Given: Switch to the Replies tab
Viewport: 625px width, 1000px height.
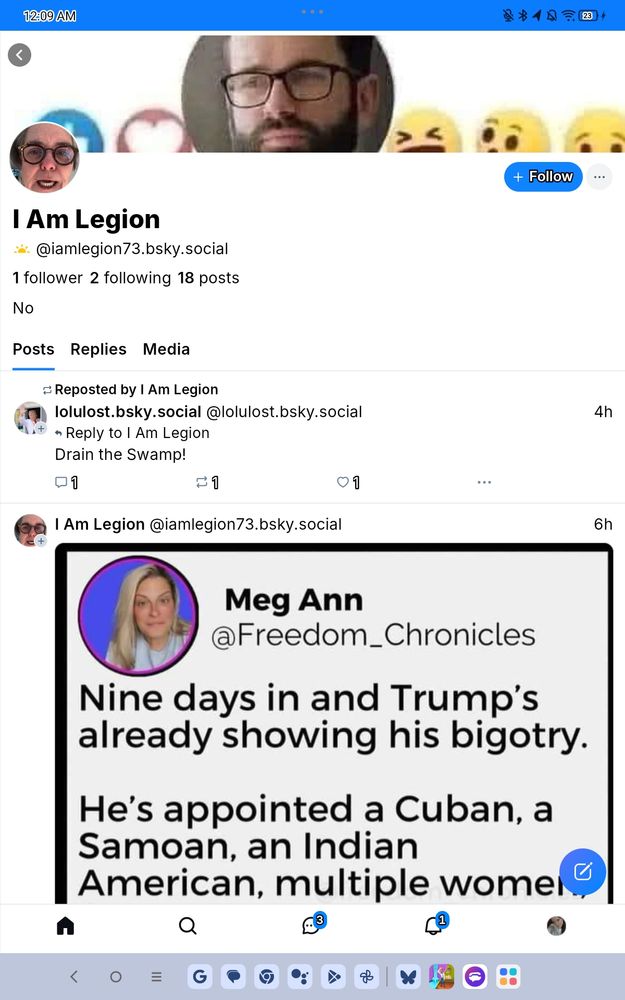Looking at the screenshot, I should [x=98, y=349].
